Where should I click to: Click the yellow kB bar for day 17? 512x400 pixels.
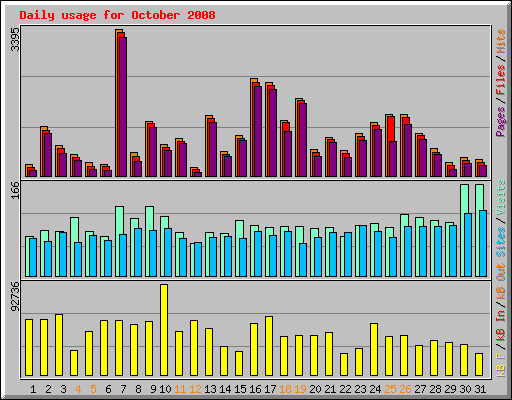click(269, 346)
